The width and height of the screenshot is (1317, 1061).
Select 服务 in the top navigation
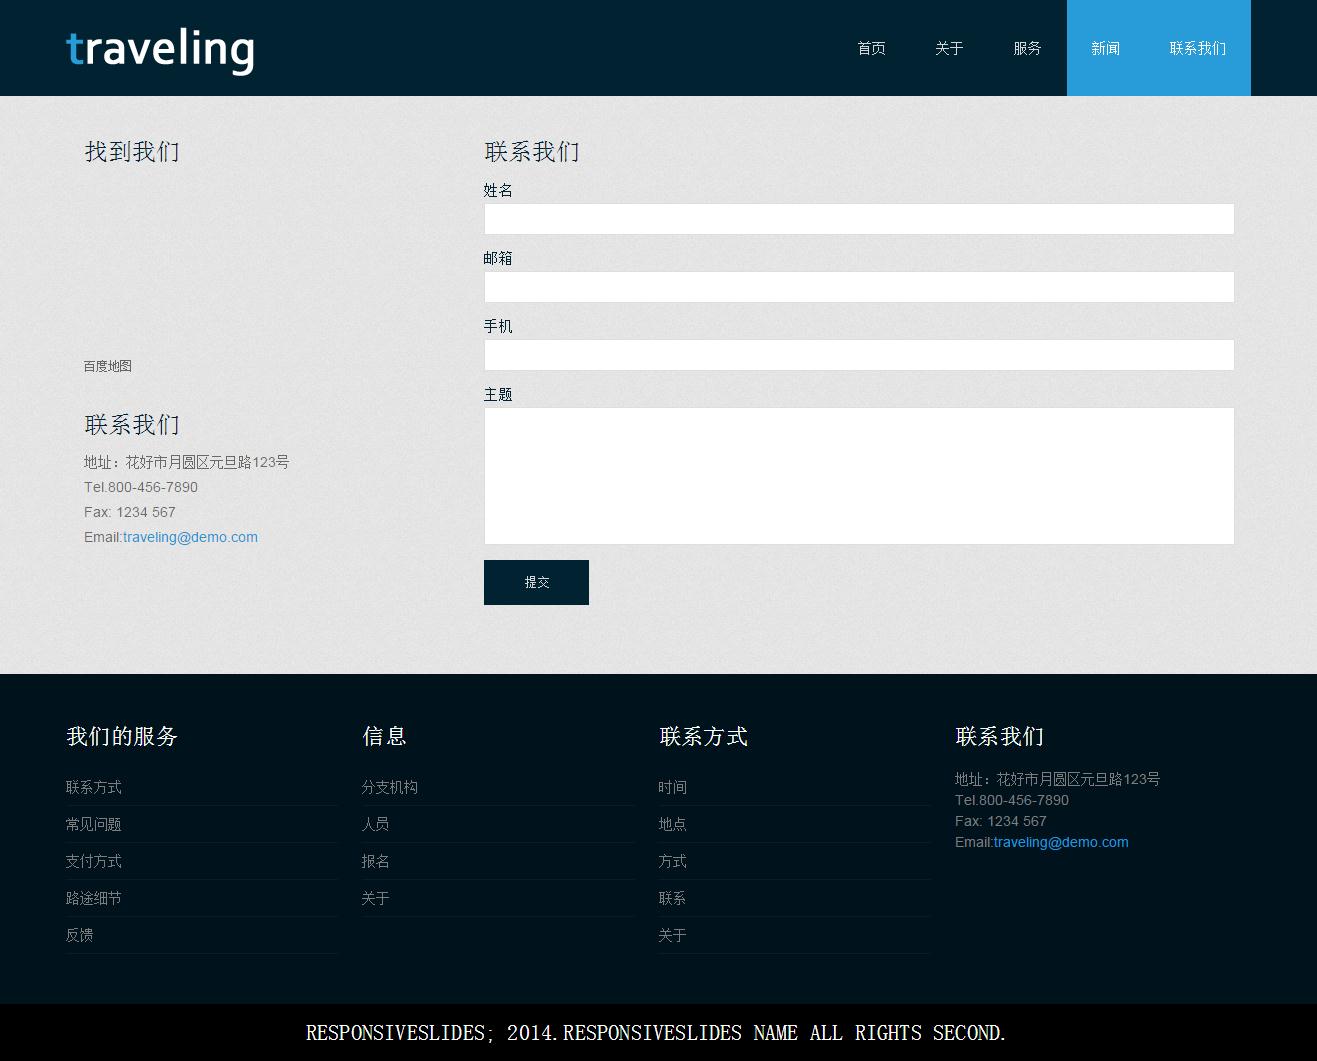coord(1027,48)
